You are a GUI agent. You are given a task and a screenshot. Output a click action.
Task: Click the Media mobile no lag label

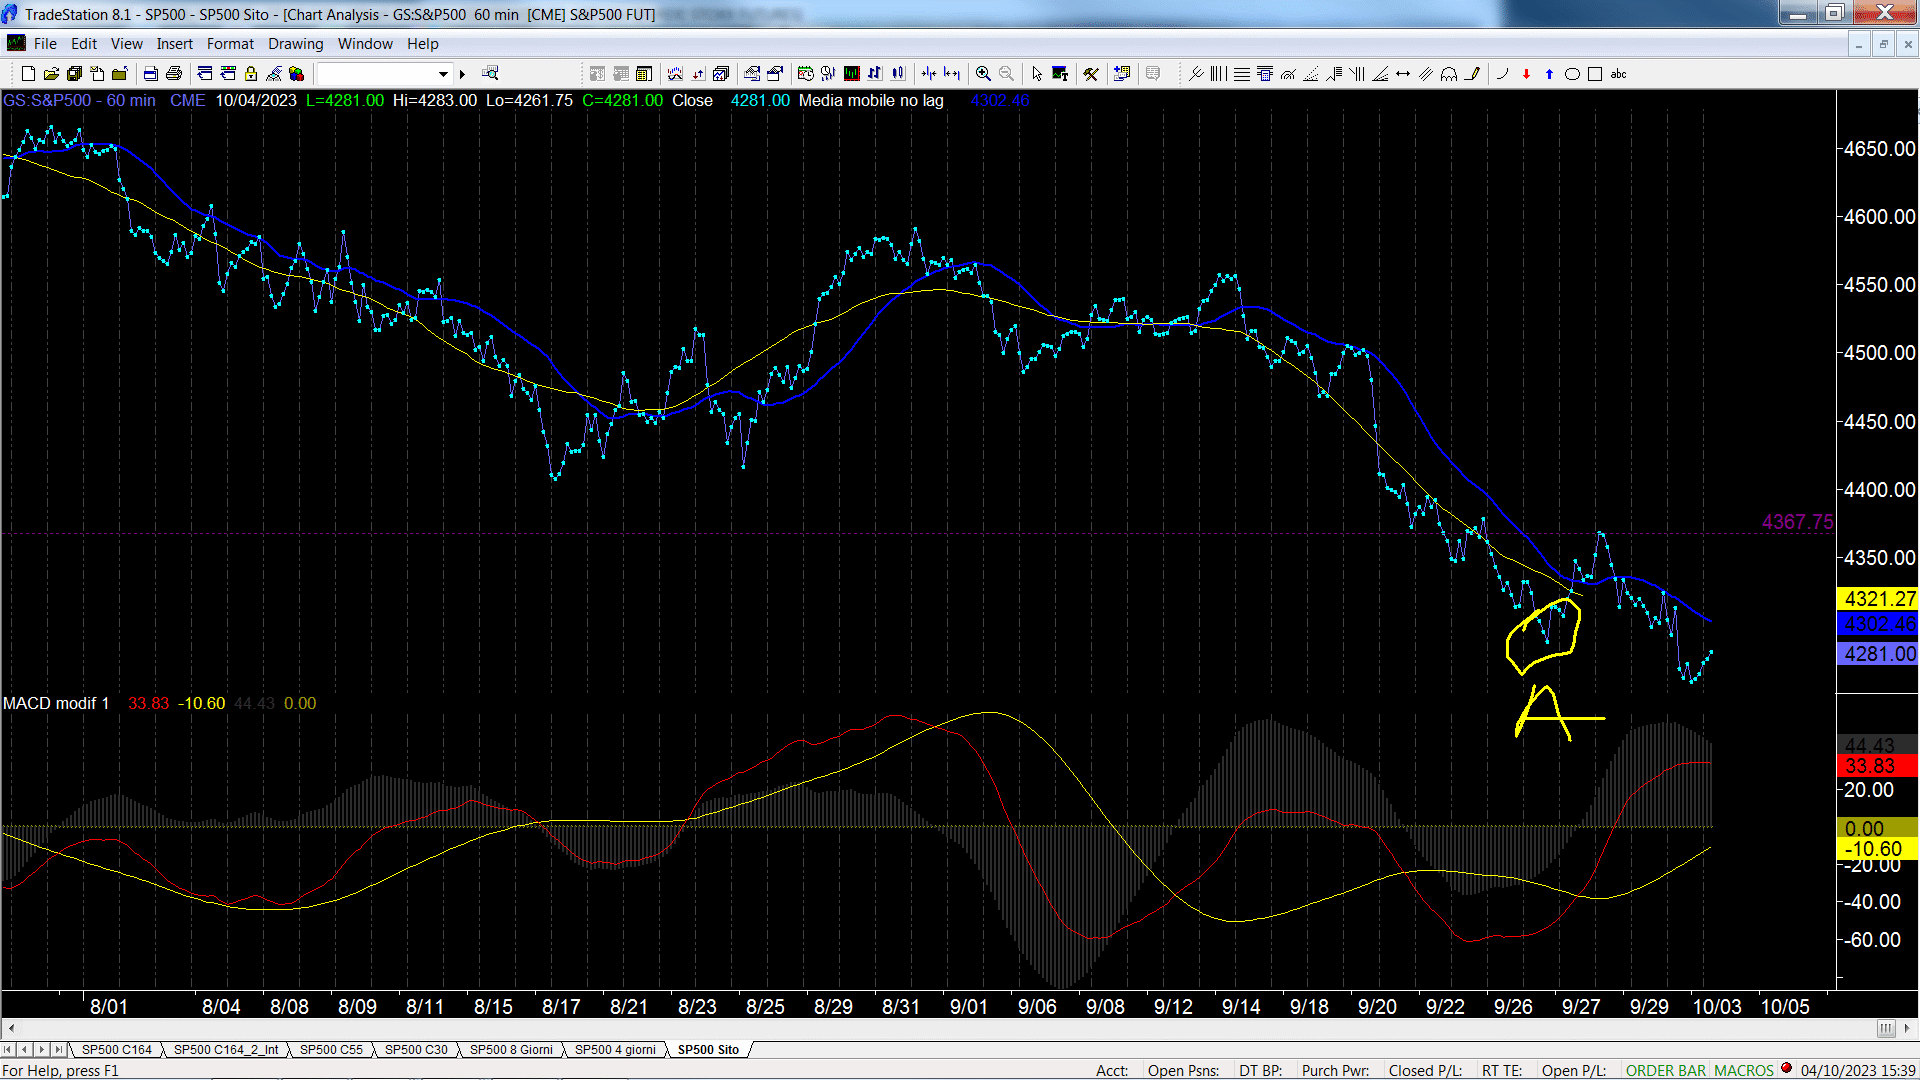tap(871, 101)
